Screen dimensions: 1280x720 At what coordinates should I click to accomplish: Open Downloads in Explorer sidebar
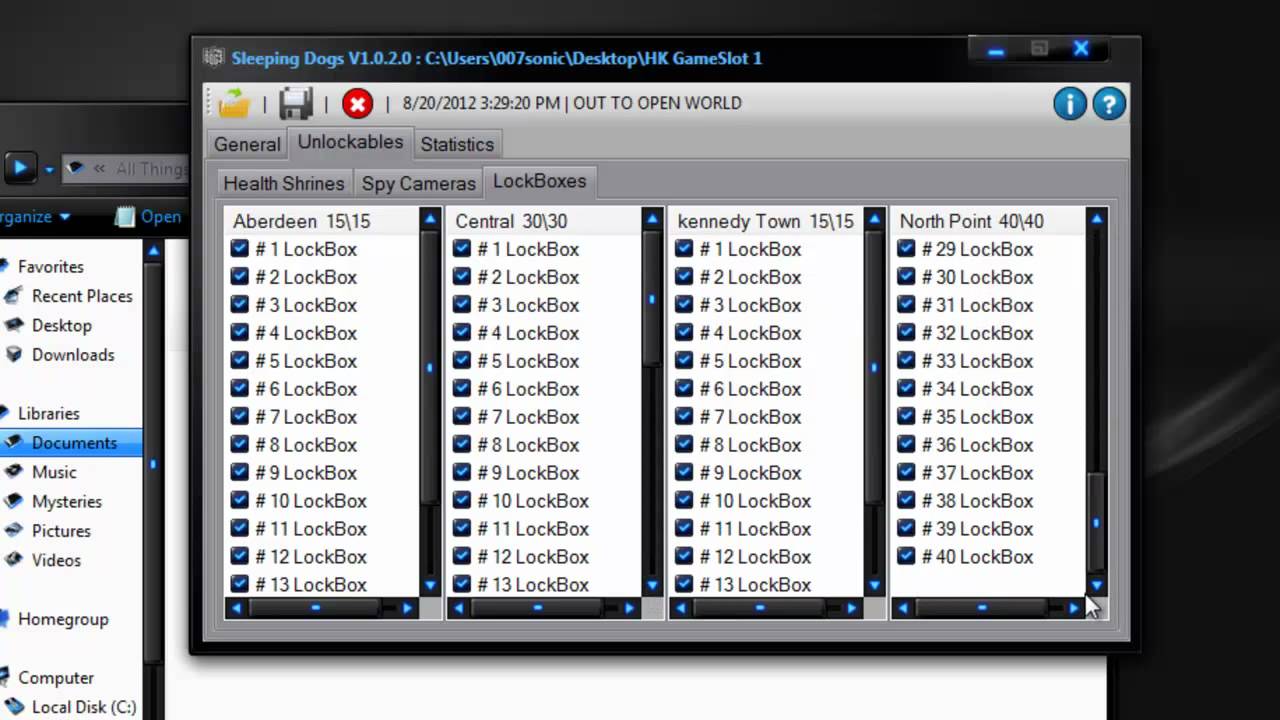coord(72,355)
